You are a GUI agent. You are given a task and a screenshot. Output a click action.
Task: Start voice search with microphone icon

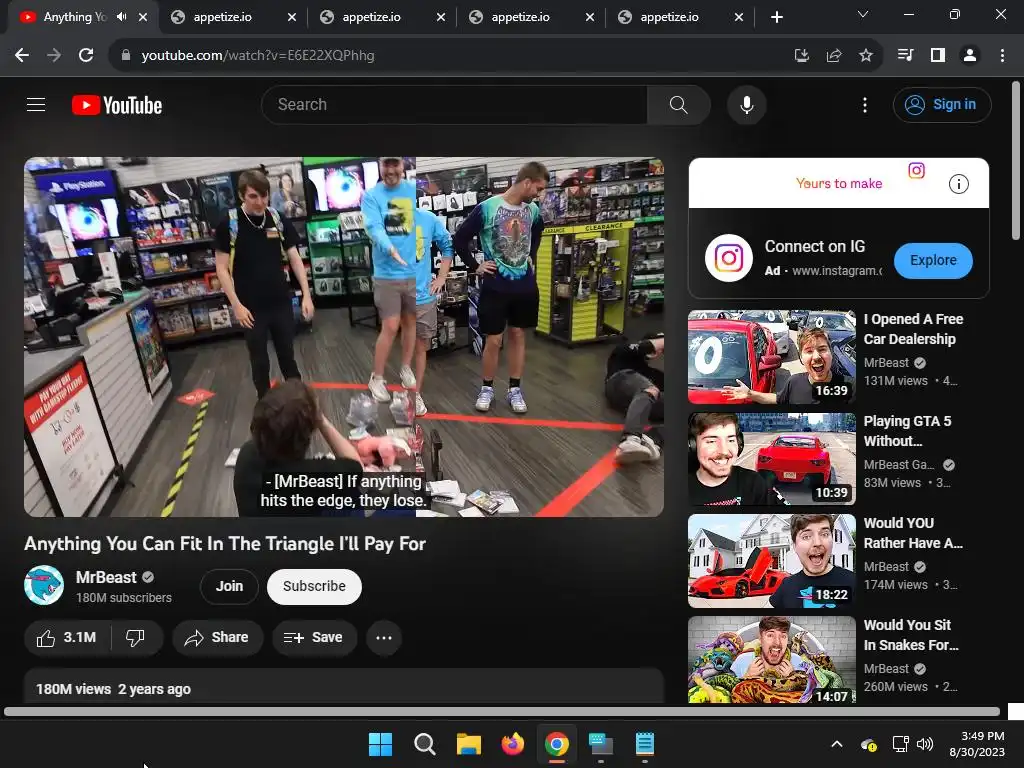pos(746,104)
